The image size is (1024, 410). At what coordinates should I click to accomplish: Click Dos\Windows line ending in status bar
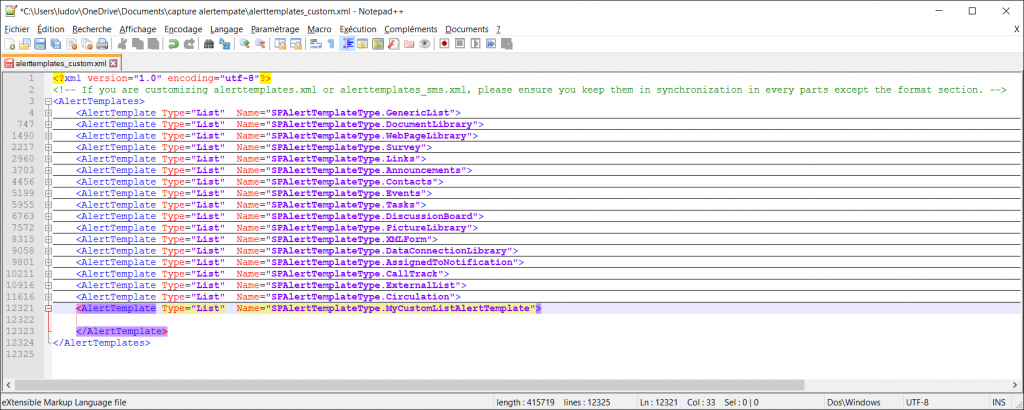(854, 402)
